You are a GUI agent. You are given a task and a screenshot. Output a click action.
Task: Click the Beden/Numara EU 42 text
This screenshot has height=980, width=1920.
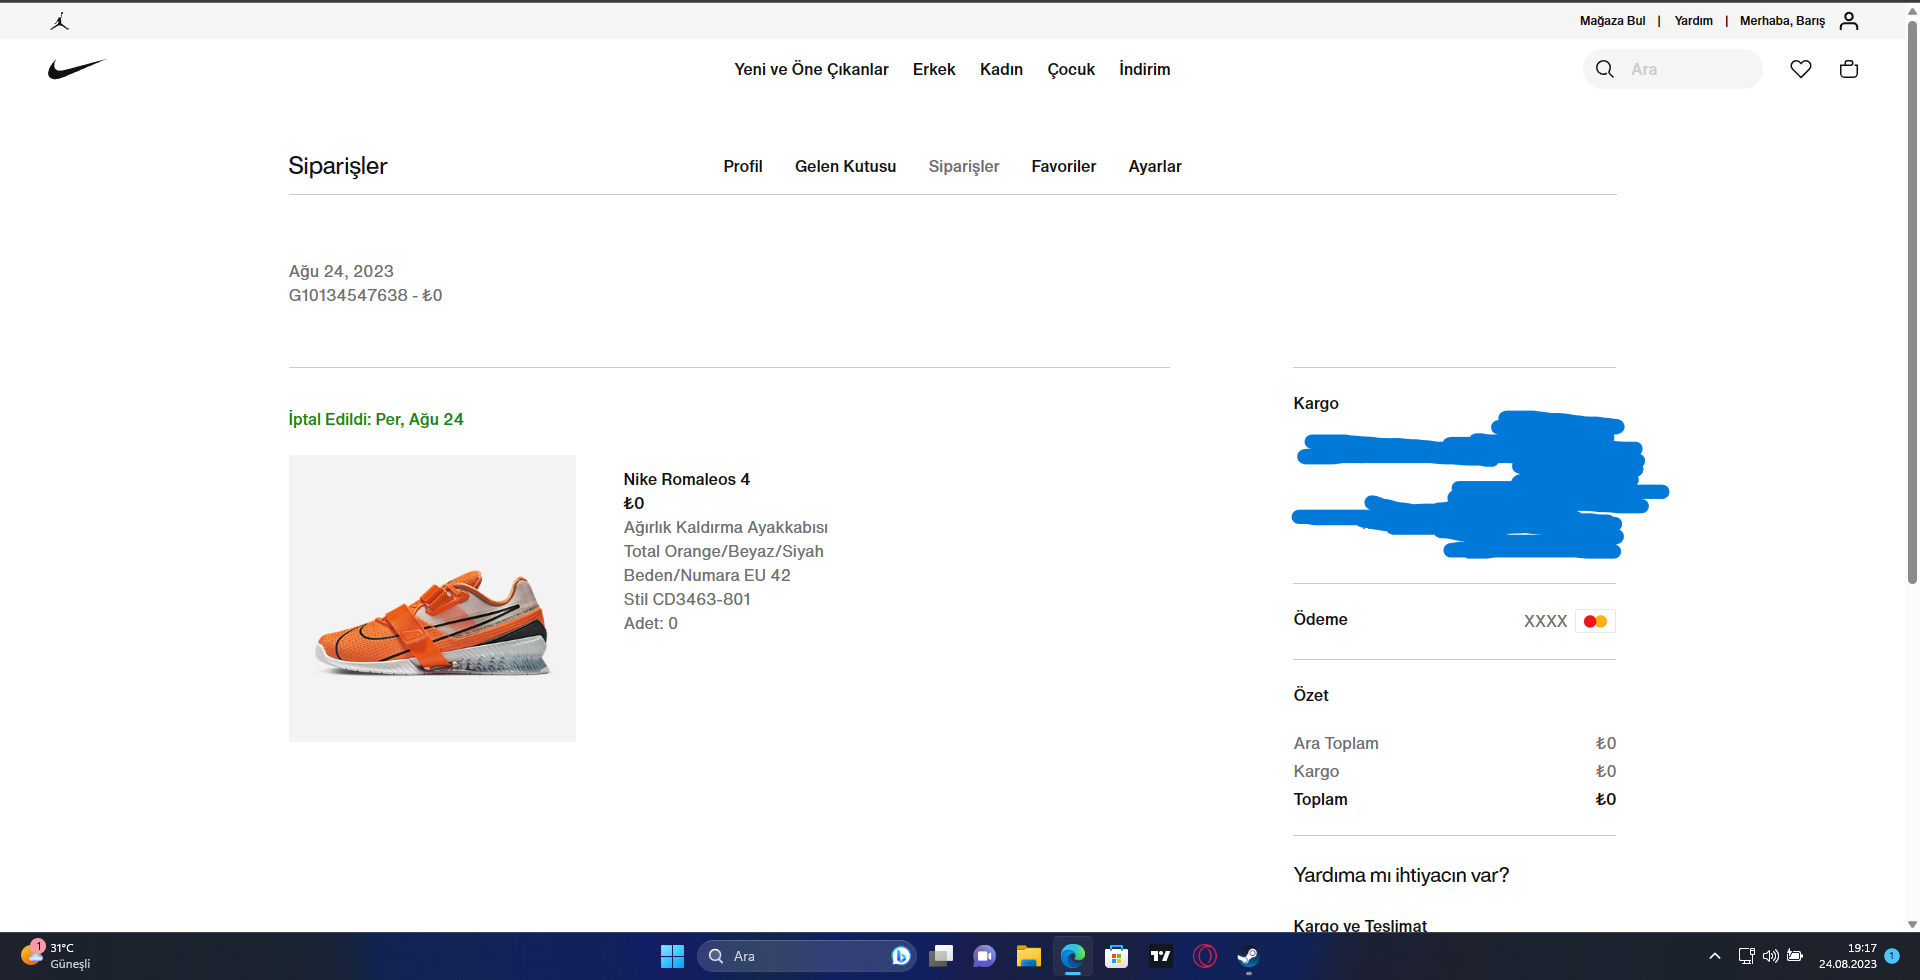707,575
